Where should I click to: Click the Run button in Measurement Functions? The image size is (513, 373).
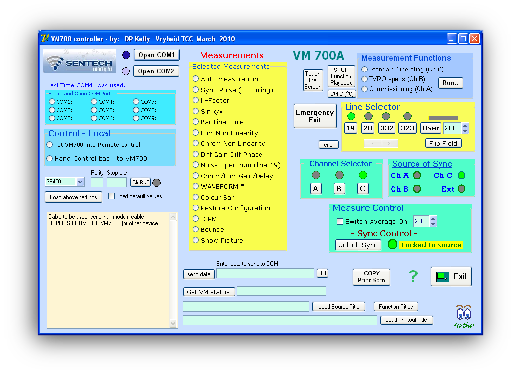(x=451, y=83)
